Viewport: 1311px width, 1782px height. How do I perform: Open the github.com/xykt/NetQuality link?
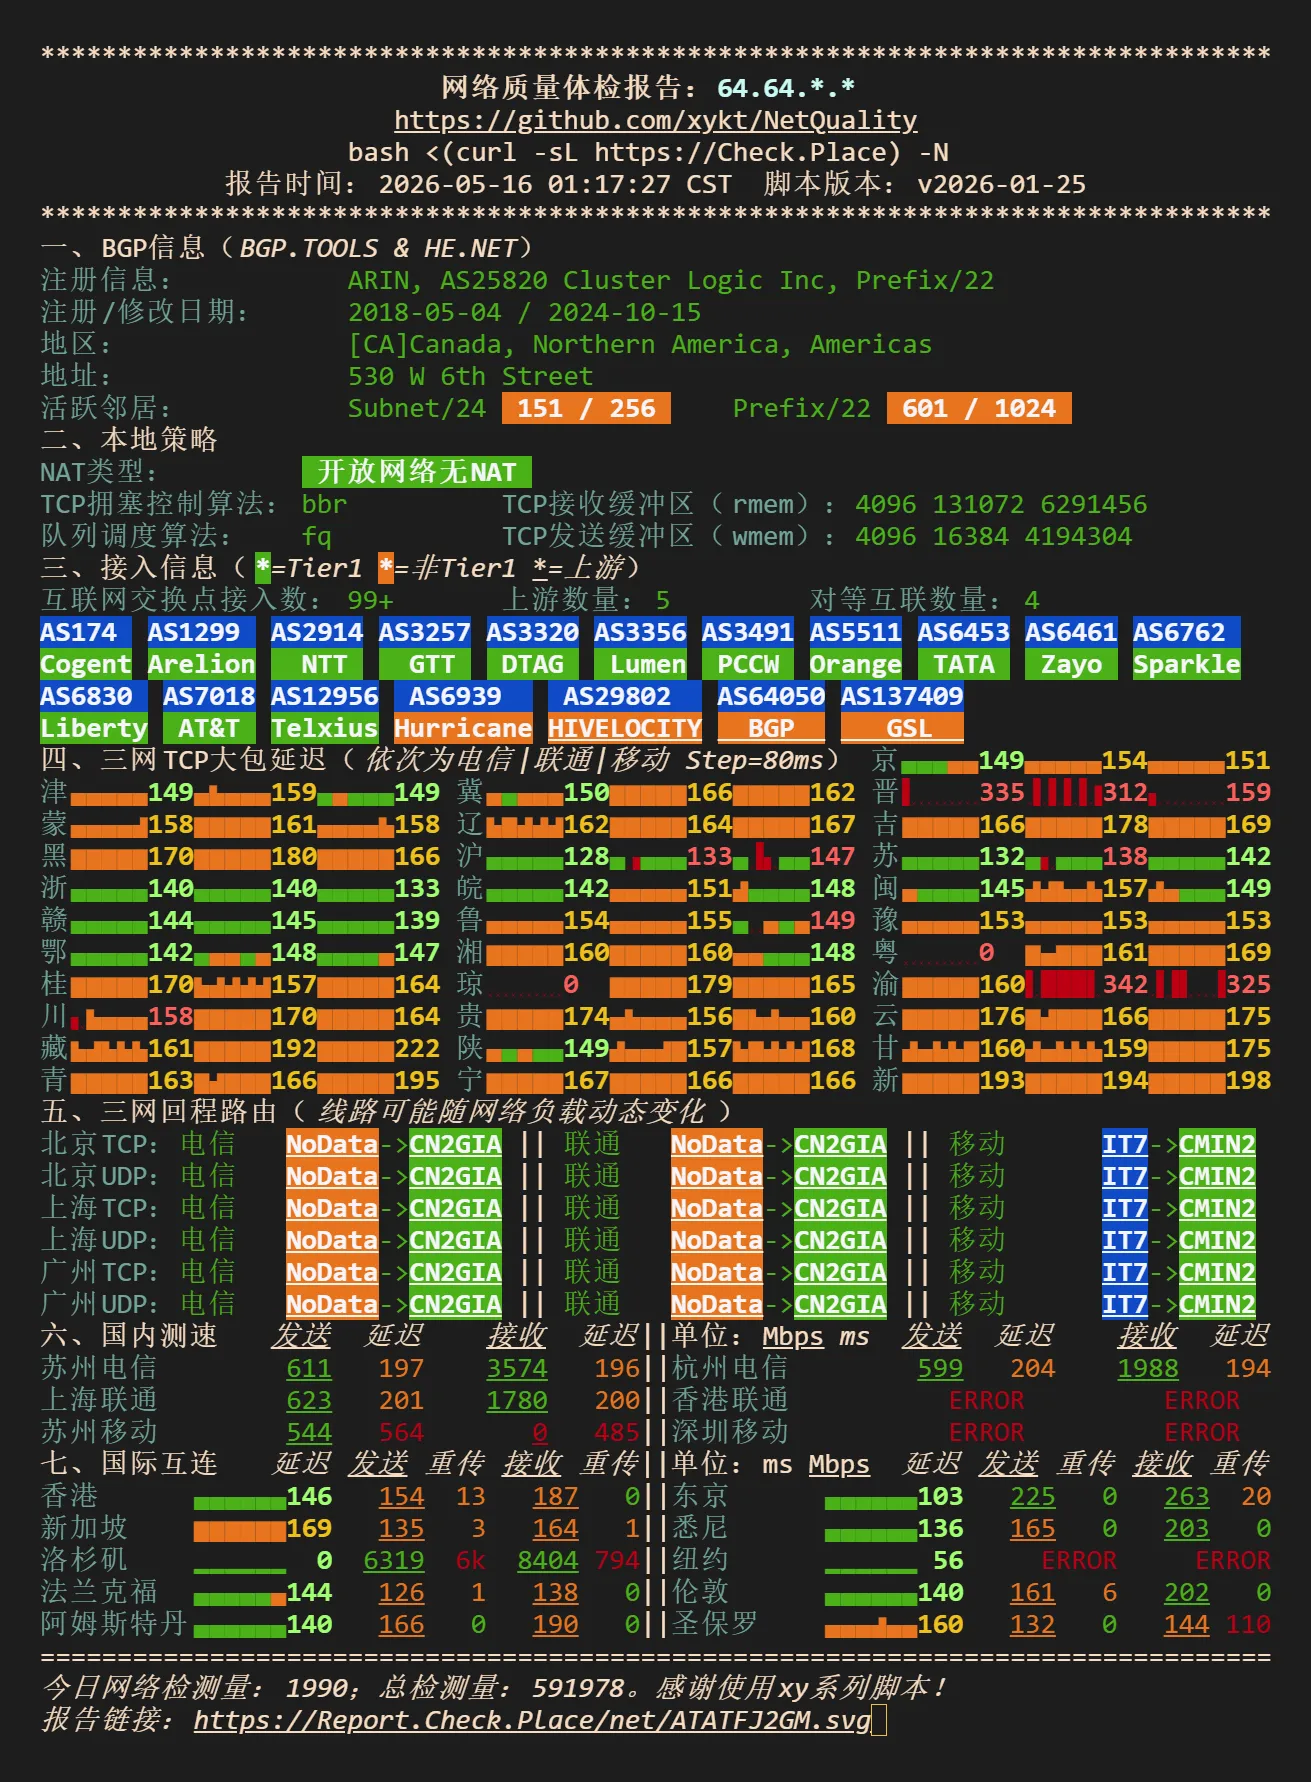click(655, 120)
